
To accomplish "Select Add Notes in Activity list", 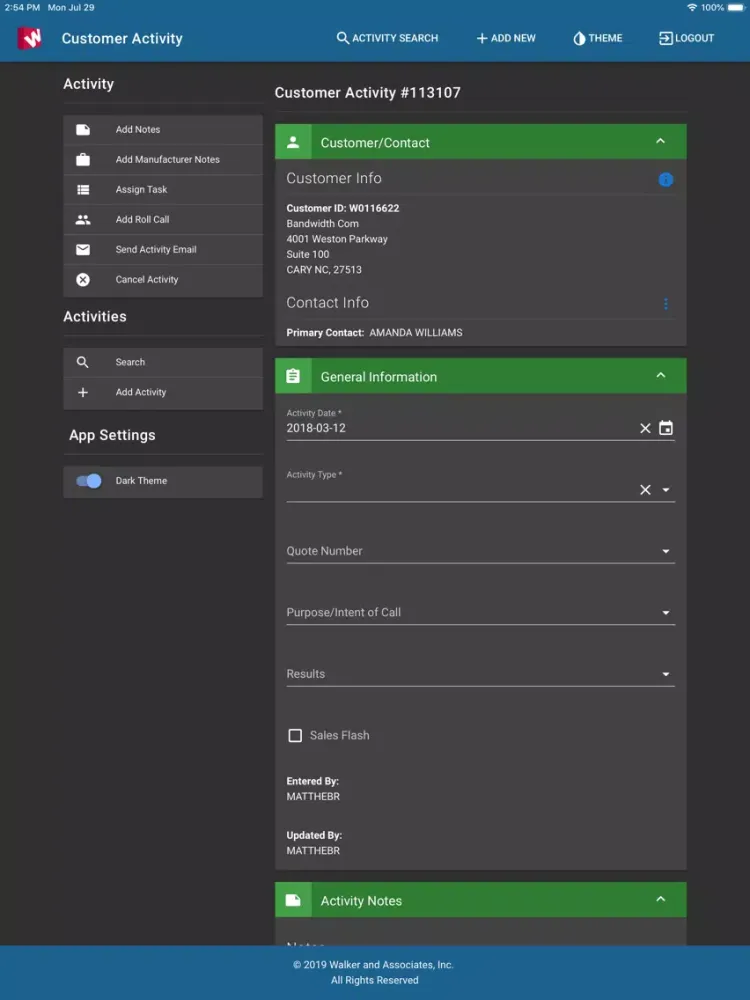I will point(163,129).
